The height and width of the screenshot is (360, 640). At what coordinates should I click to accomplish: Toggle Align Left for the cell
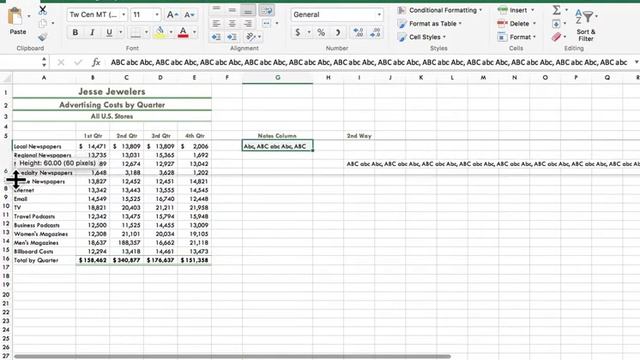[216, 24]
